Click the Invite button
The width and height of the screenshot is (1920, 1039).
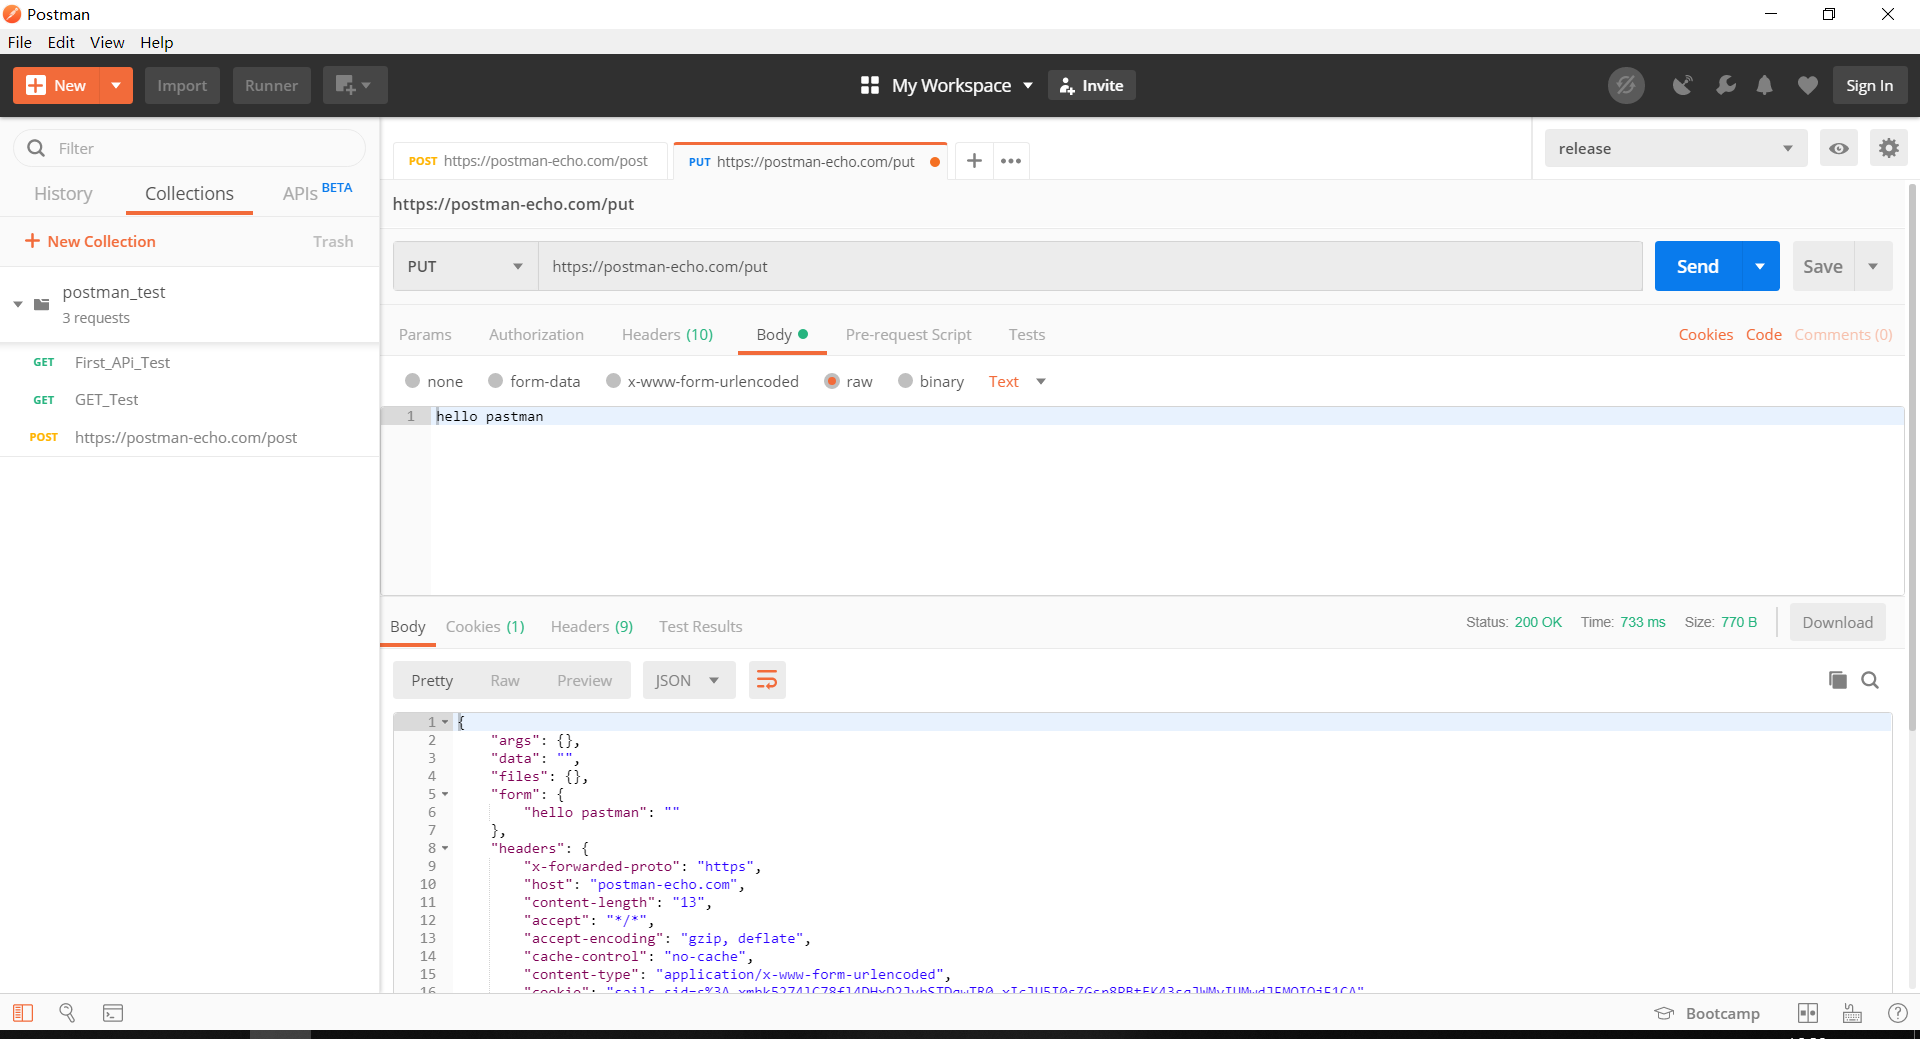click(1091, 86)
